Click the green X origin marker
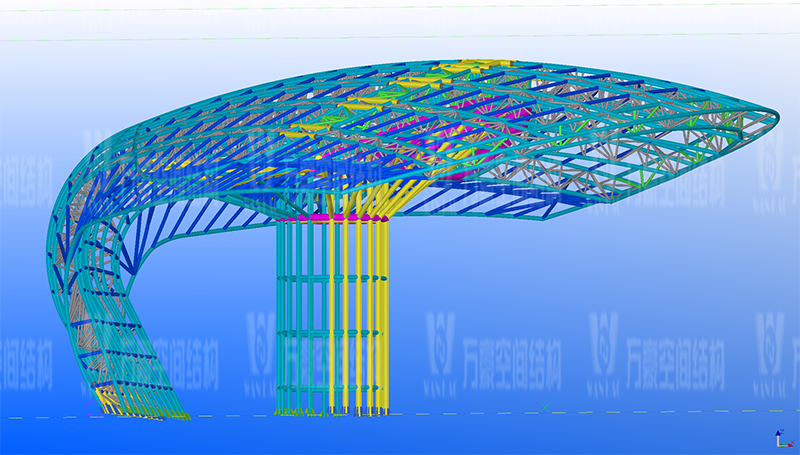The image size is (800, 455). (544, 407)
